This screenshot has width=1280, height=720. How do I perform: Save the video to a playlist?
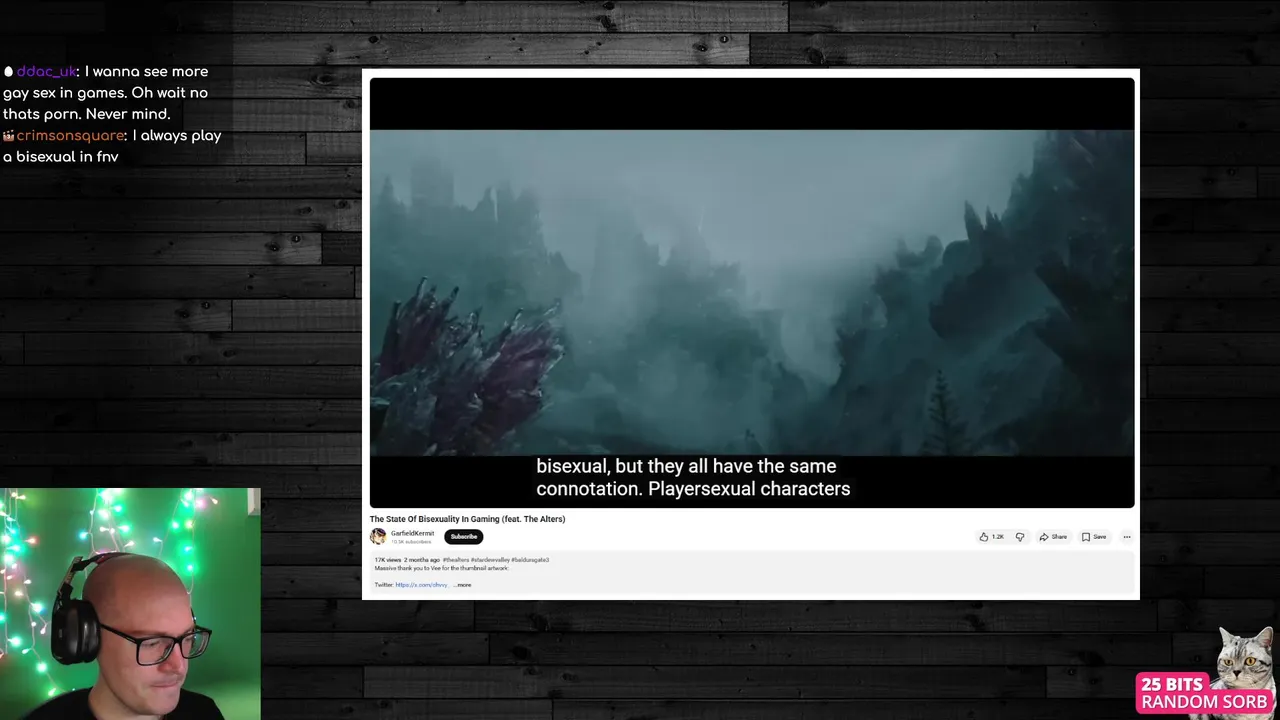coord(1094,537)
